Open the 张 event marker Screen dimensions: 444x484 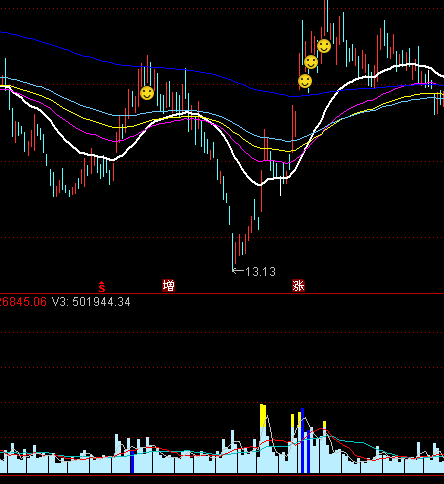tap(298, 286)
